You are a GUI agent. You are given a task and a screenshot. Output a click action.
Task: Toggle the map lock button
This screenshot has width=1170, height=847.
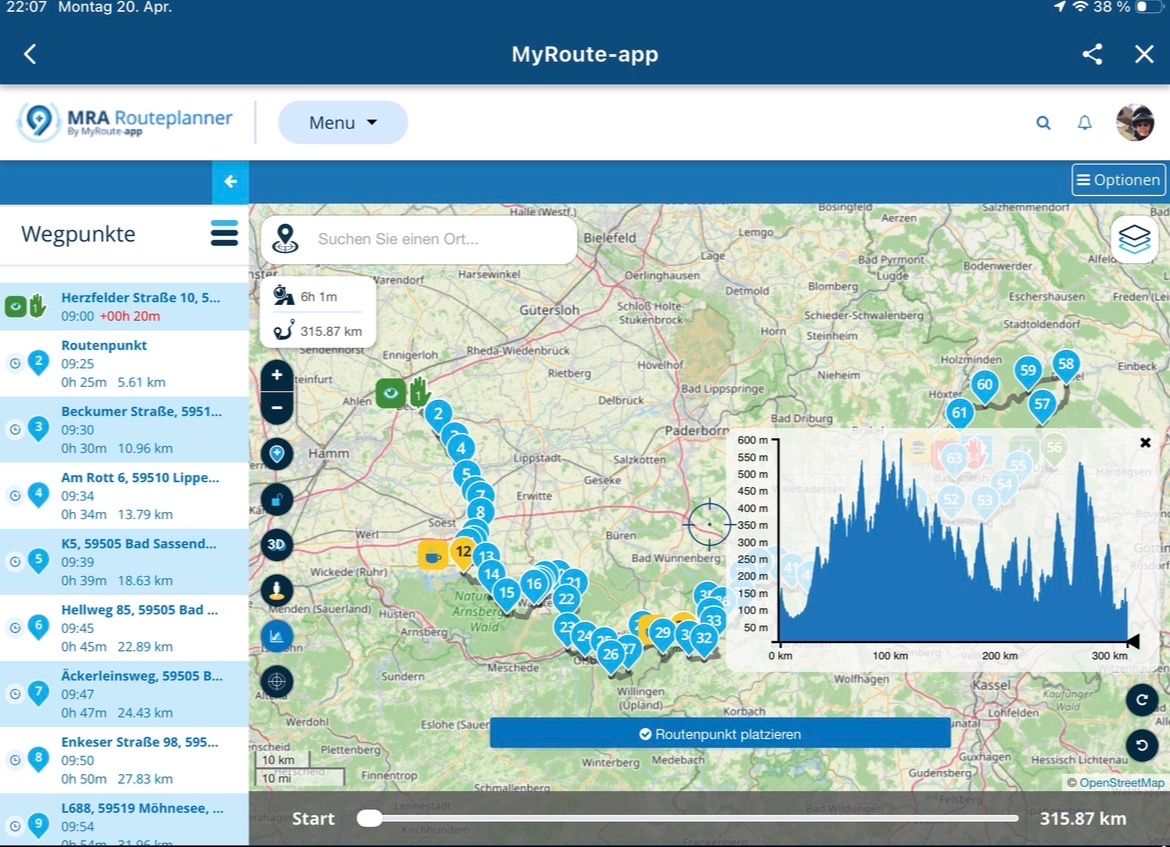tap(277, 499)
